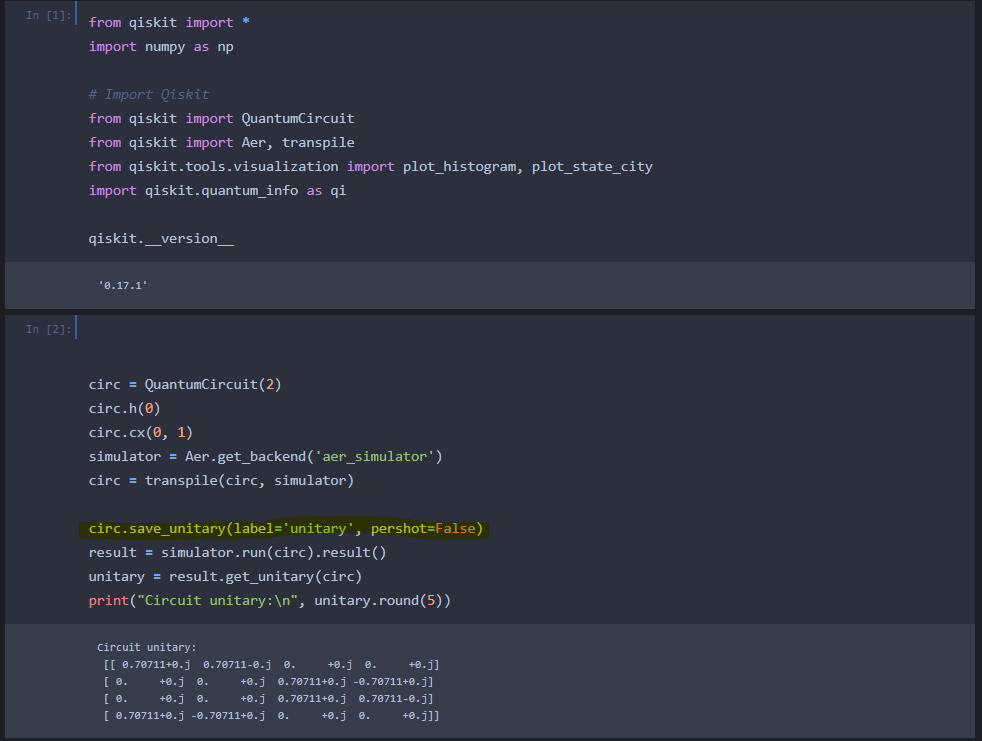Screen dimensions: 982x741
Task: Click 'import qiskit.quantum_info as qi' line
Action: [217, 190]
